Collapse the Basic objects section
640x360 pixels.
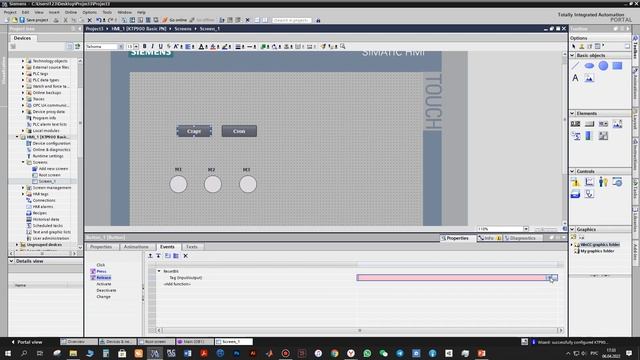click(x=572, y=55)
